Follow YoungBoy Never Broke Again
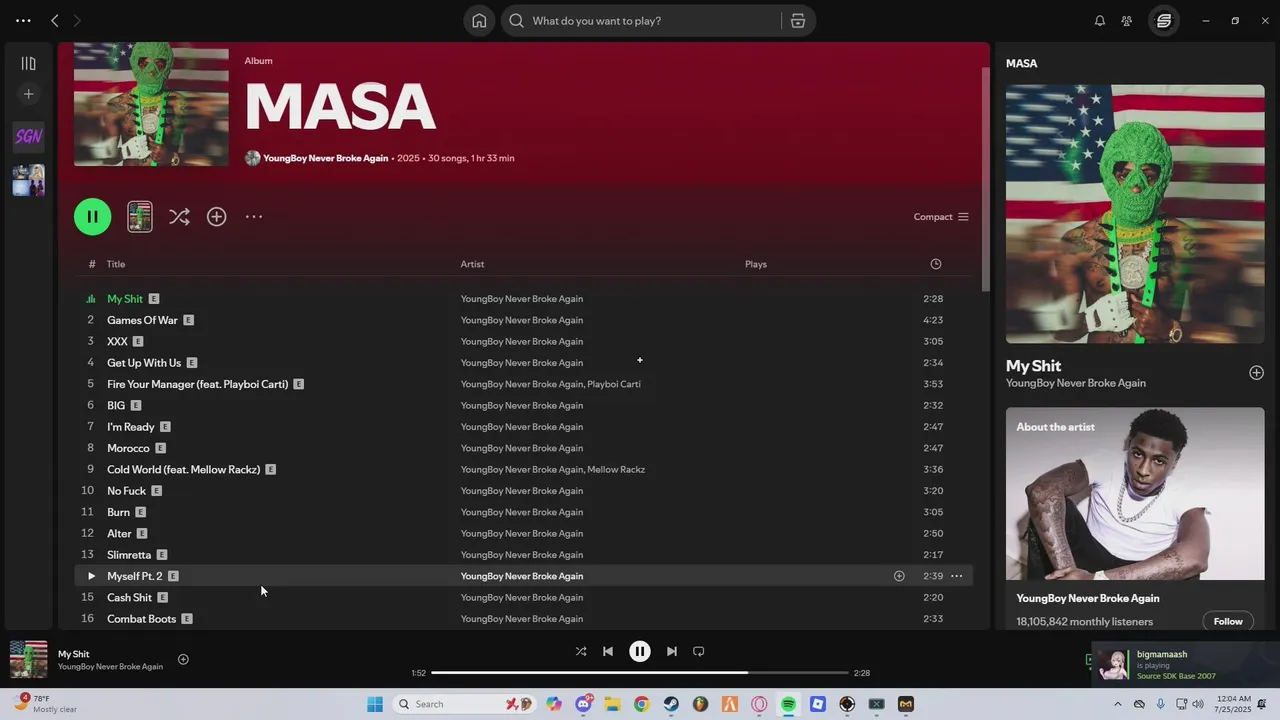Image resolution: width=1280 pixels, height=720 pixels. point(1228,621)
